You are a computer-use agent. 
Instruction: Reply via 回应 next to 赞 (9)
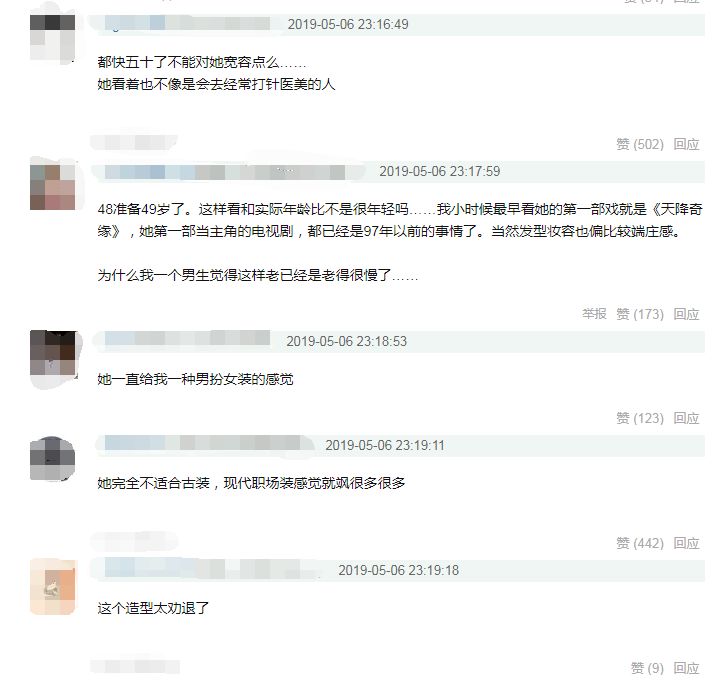[x=687, y=668]
